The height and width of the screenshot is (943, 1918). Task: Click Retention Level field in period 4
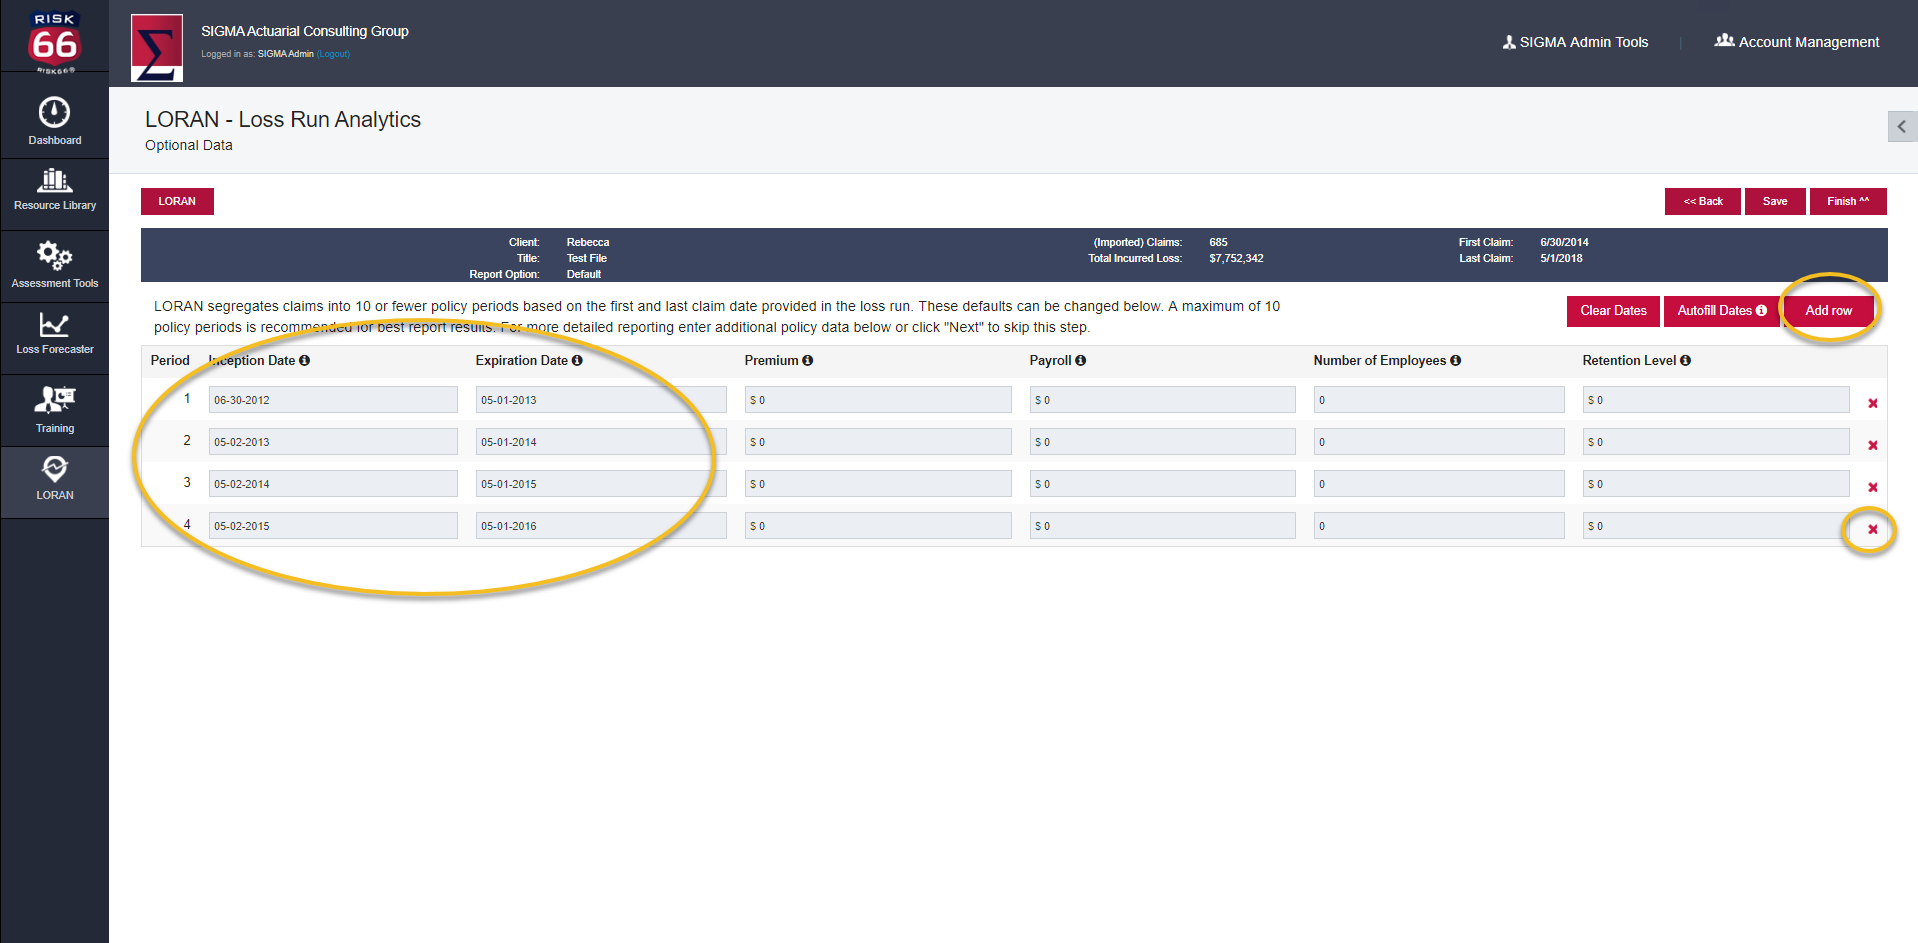[x=1716, y=526]
